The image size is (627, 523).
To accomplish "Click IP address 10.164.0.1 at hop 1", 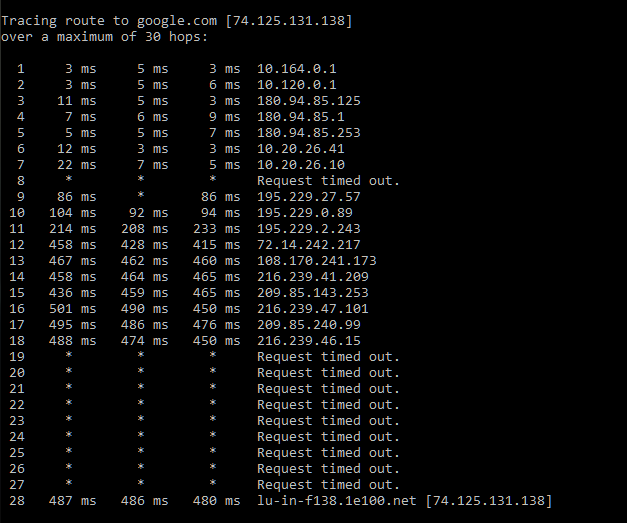I will point(297,69).
